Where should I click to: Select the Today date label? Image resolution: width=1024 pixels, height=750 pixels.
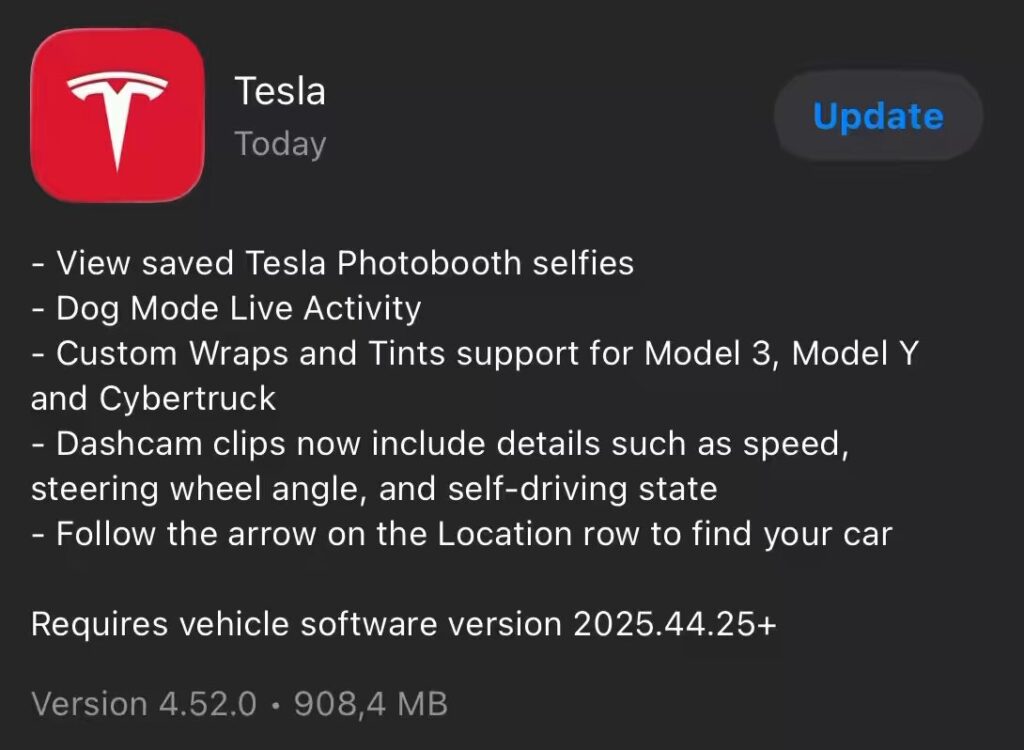pos(280,144)
